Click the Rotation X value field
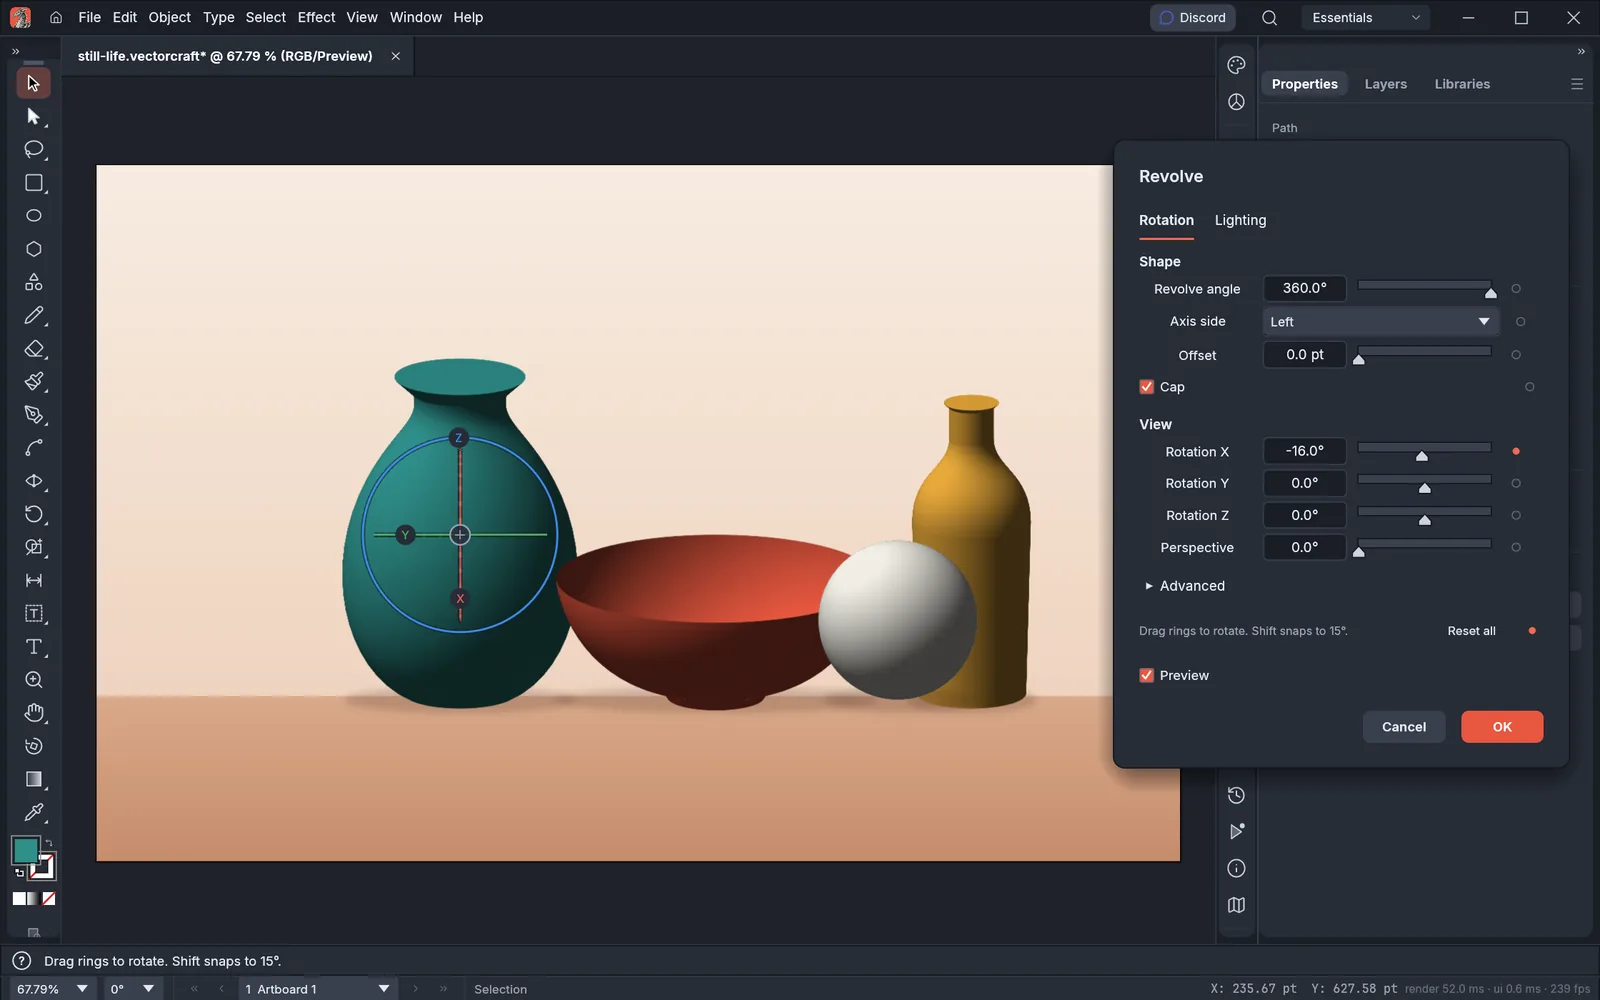This screenshot has height=1000, width=1600. pyautogui.click(x=1304, y=451)
